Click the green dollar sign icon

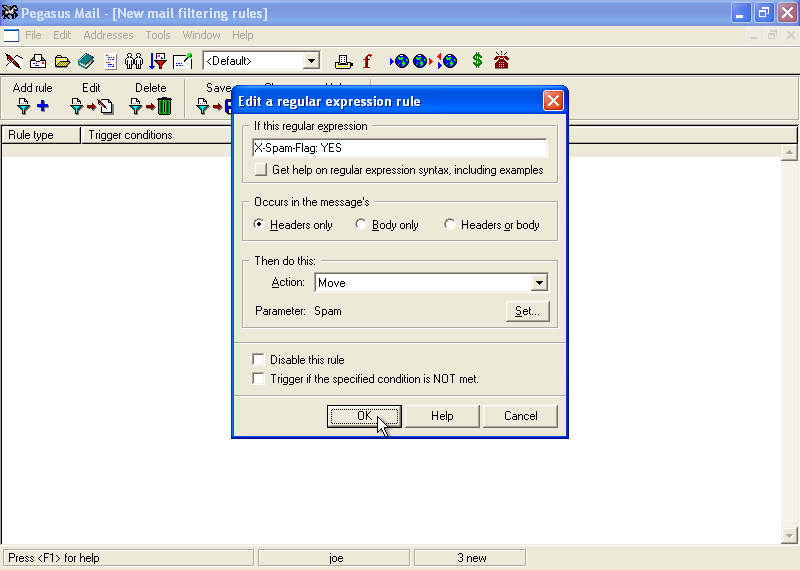[478, 61]
